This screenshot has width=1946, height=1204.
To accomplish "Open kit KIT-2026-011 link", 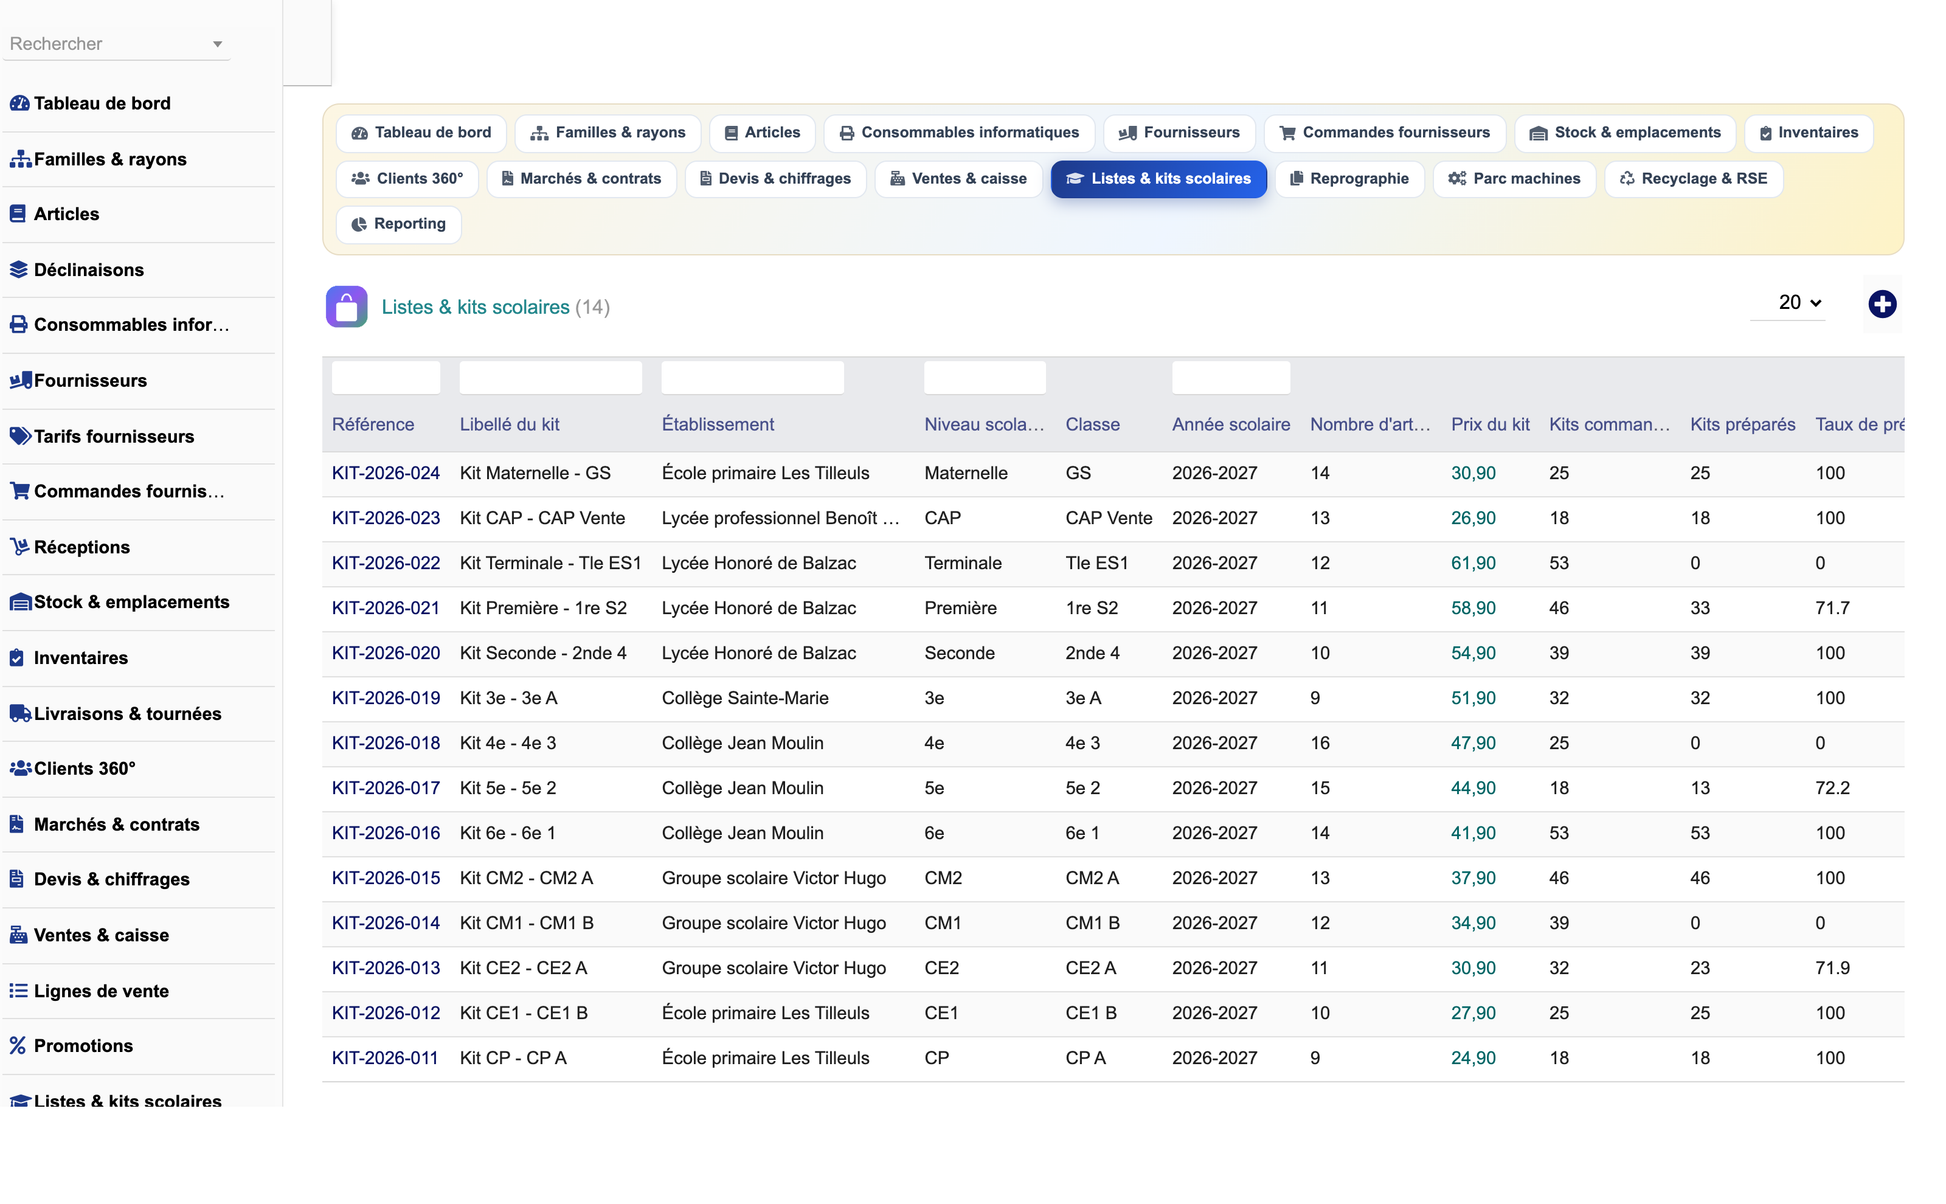I will pyautogui.click(x=385, y=1058).
